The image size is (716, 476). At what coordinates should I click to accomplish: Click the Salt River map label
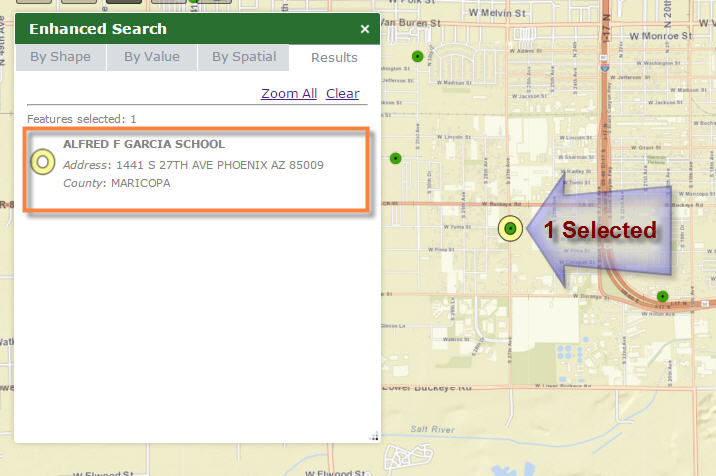pyautogui.click(x=432, y=429)
